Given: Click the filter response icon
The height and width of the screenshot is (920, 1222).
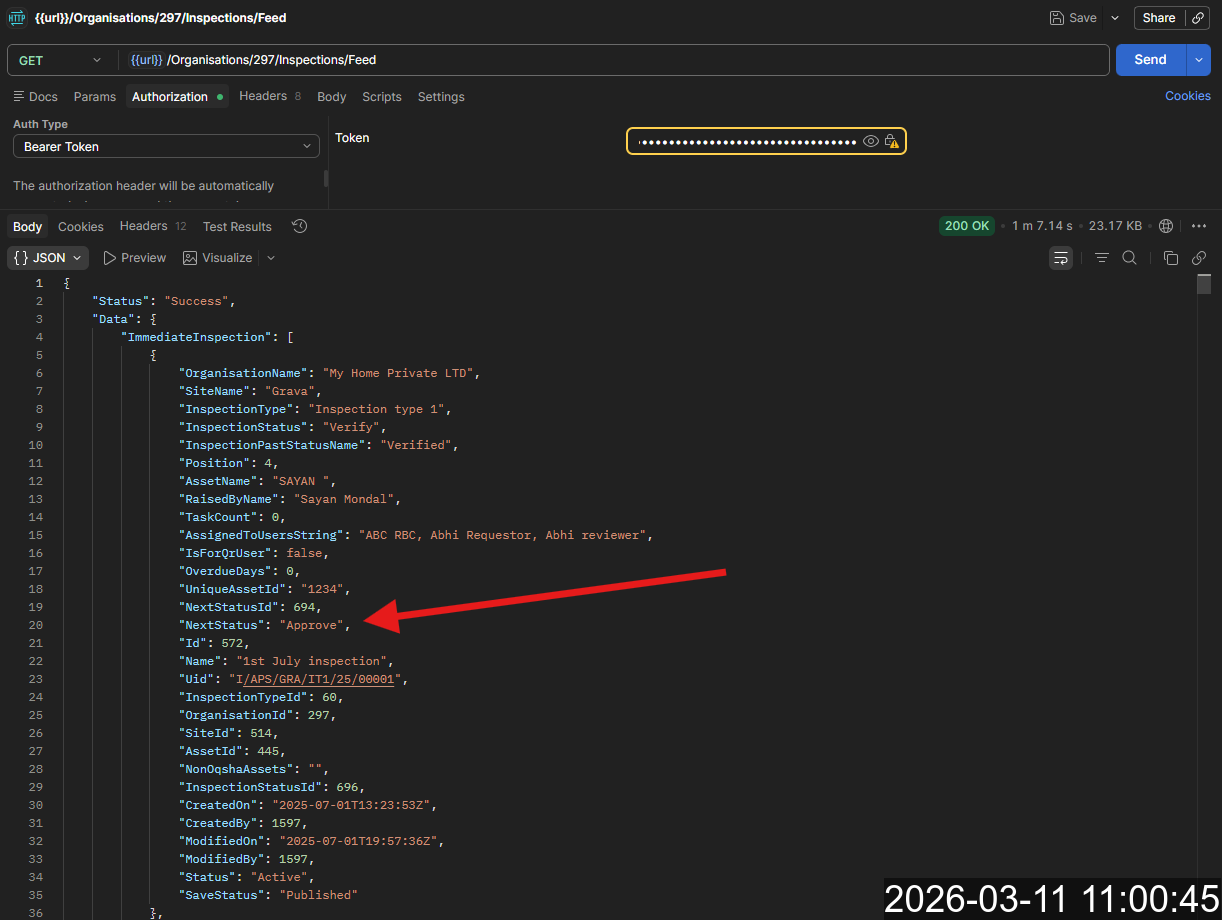Looking at the screenshot, I should [1101, 258].
